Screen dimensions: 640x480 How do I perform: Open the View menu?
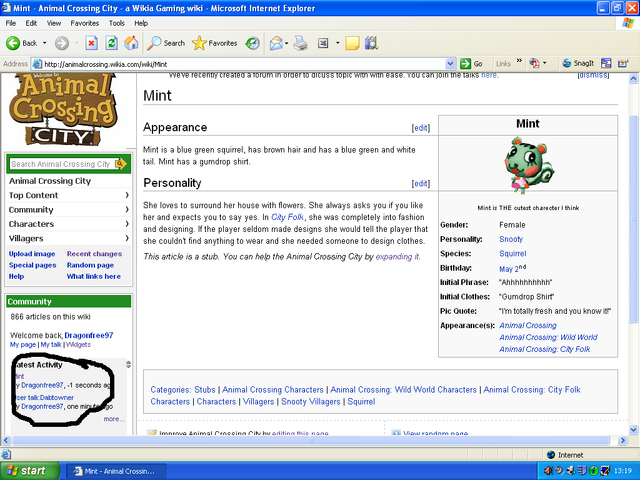click(x=53, y=23)
